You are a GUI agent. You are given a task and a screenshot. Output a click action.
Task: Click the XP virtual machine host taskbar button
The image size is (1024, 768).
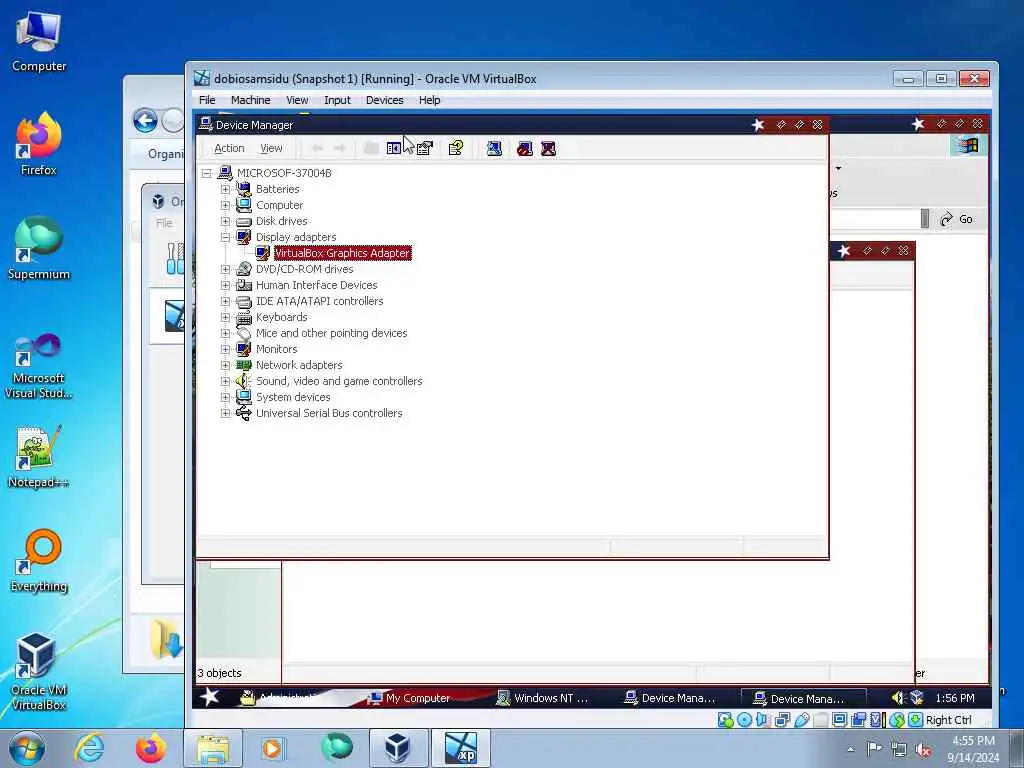tap(461, 748)
